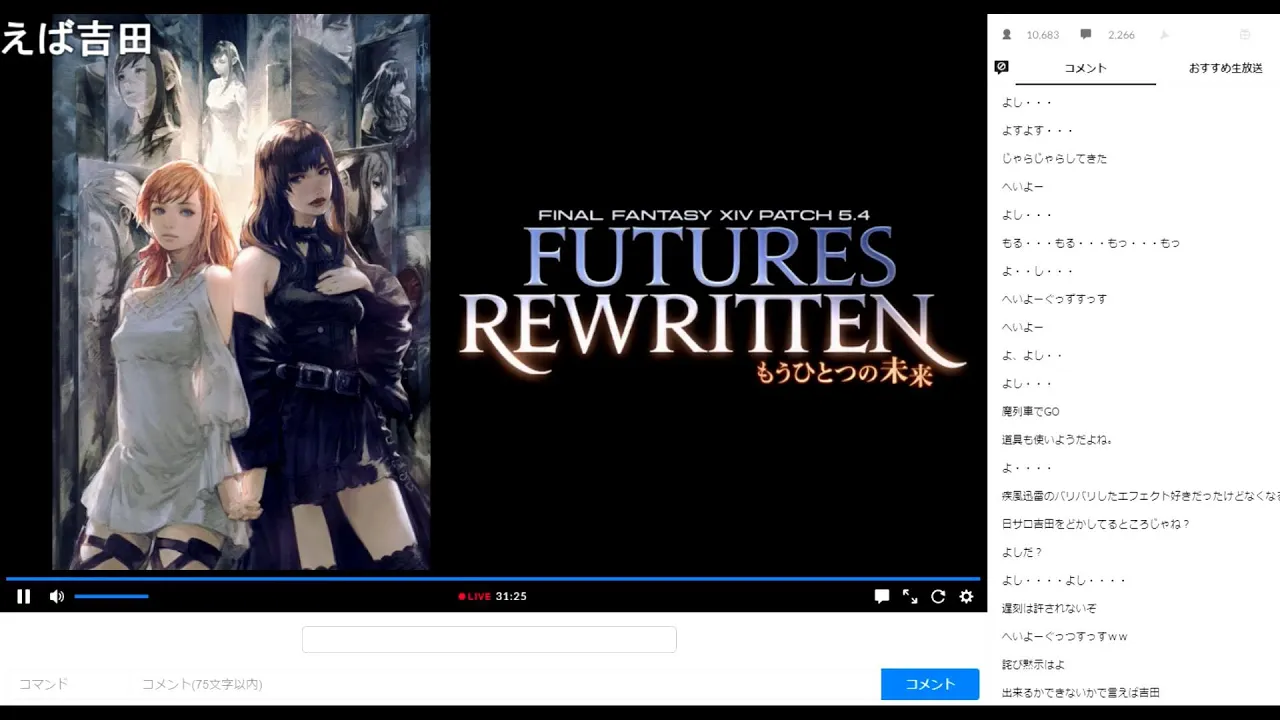Viewport: 1280px width, 720px height.
Task: Click the video artwork of two women
Action: tap(241, 292)
